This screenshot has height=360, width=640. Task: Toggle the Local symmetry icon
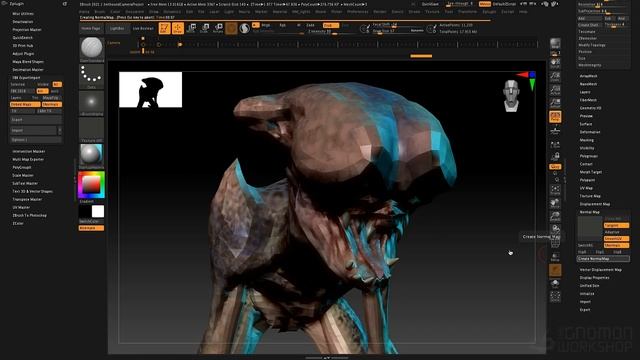(x=555, y=144)
